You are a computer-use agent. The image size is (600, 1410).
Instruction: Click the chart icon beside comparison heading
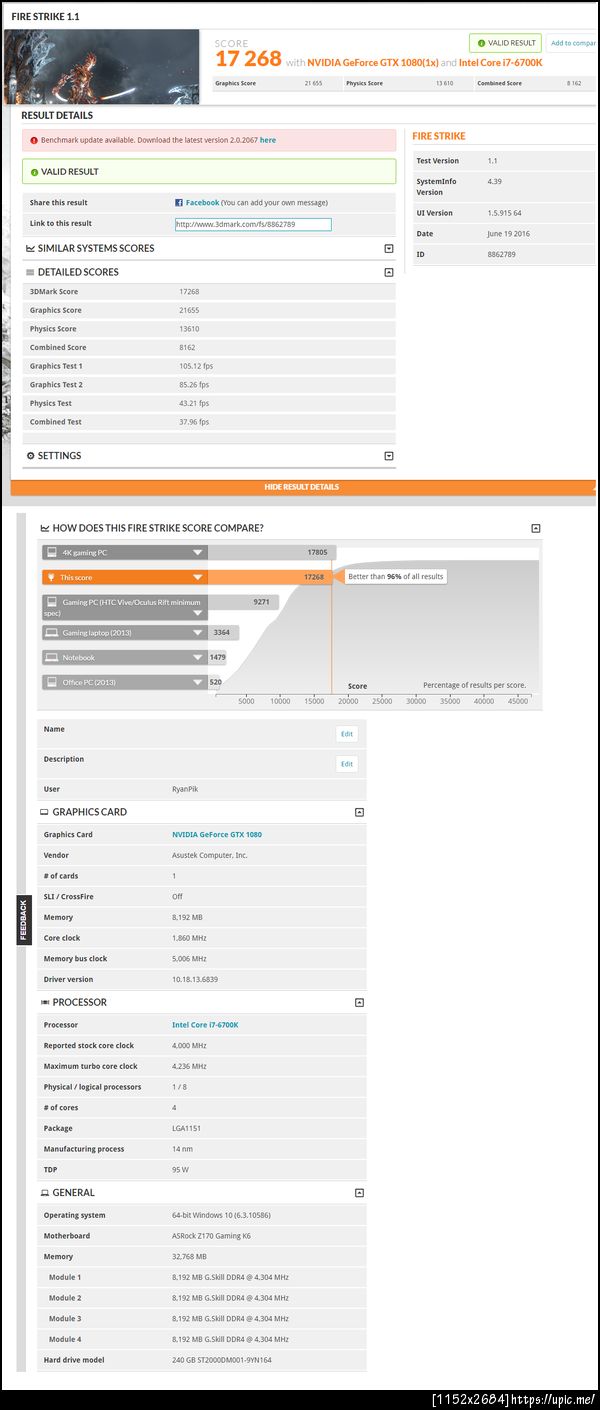click(x=45, y=528)
